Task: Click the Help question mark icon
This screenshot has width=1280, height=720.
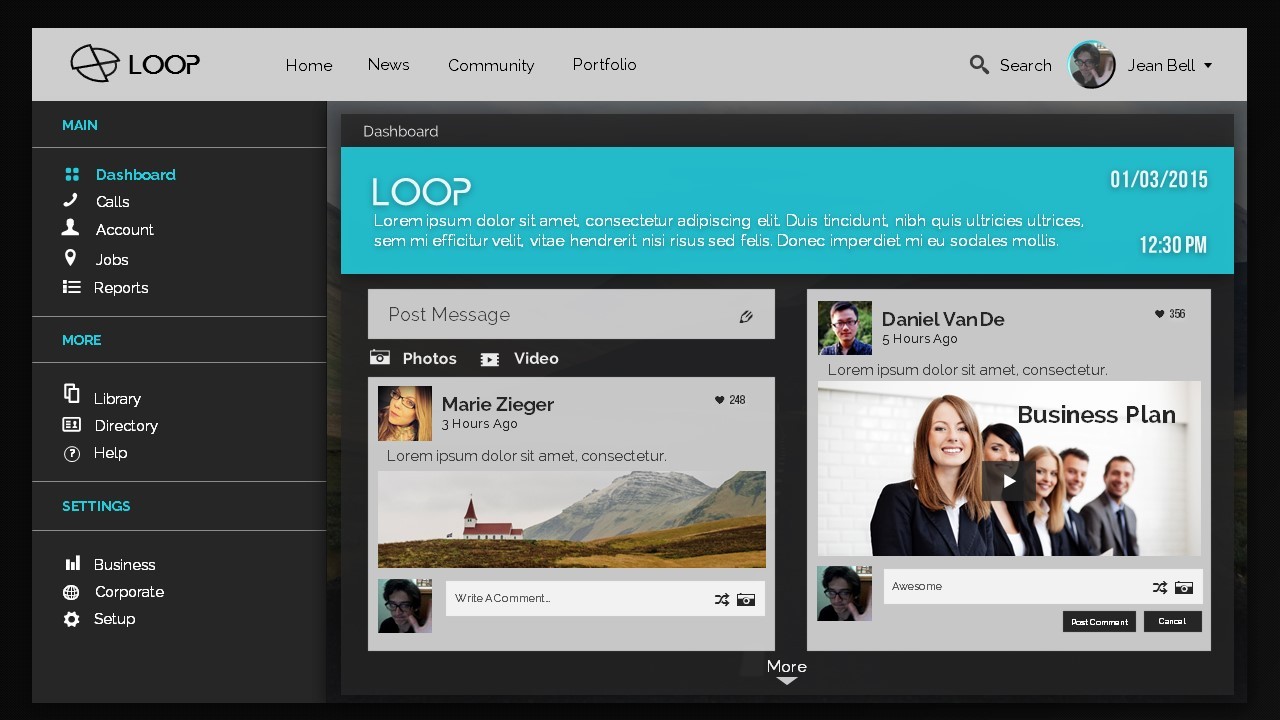Action: (71, 453)
